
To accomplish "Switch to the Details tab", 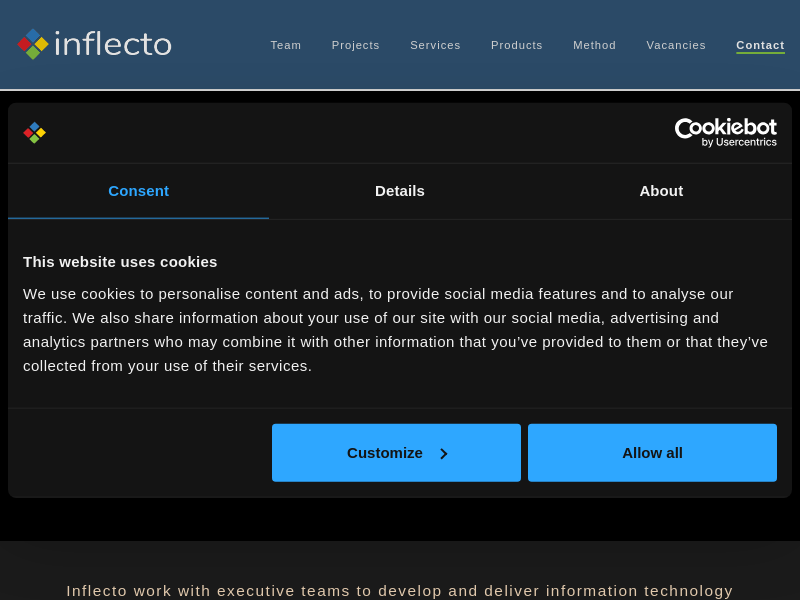I will (400, 191).
